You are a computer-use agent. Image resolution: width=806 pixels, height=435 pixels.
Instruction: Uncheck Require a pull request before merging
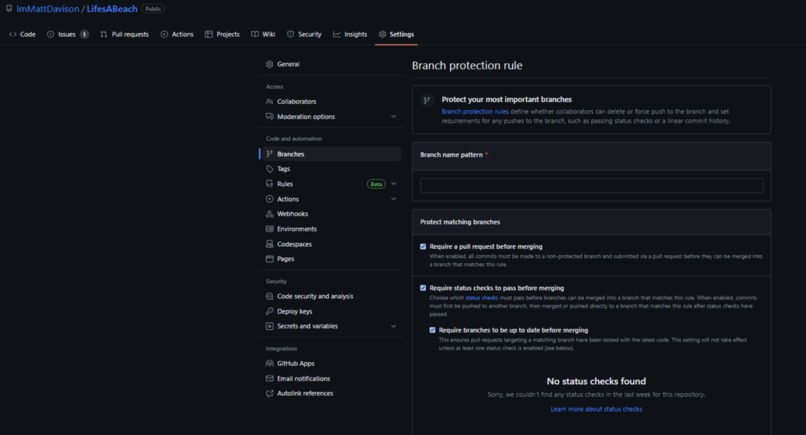423,247
